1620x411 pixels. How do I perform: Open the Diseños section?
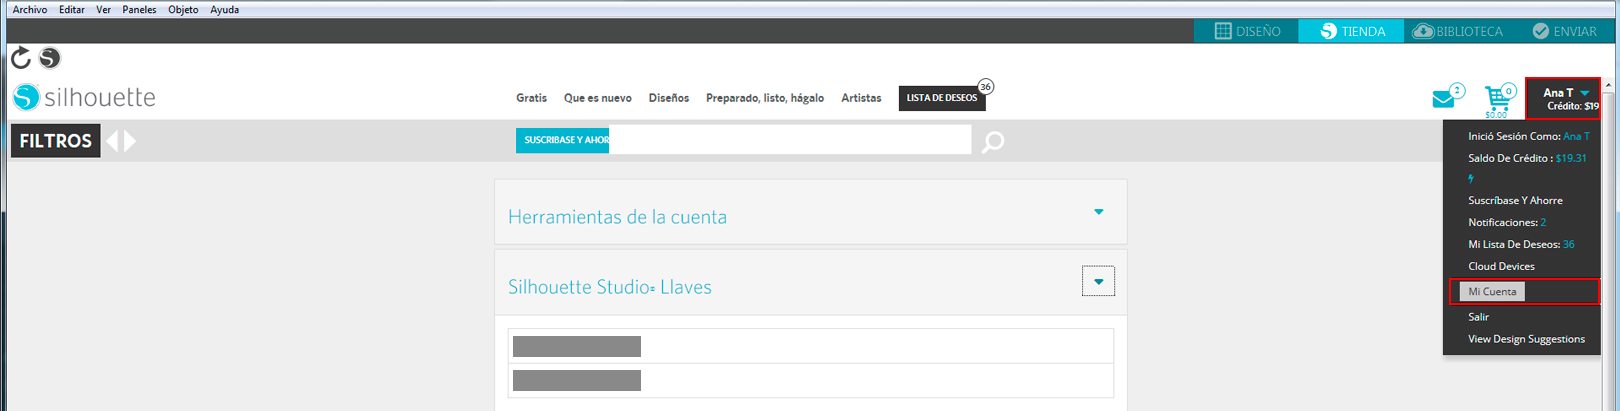(668, 98)
